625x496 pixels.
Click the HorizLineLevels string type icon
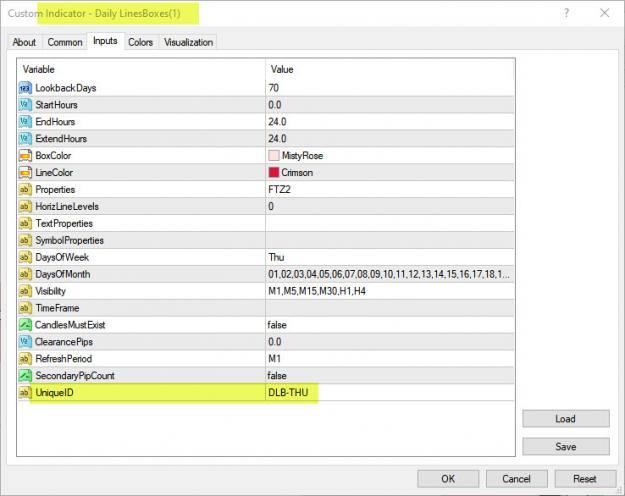tap(25, 207)
